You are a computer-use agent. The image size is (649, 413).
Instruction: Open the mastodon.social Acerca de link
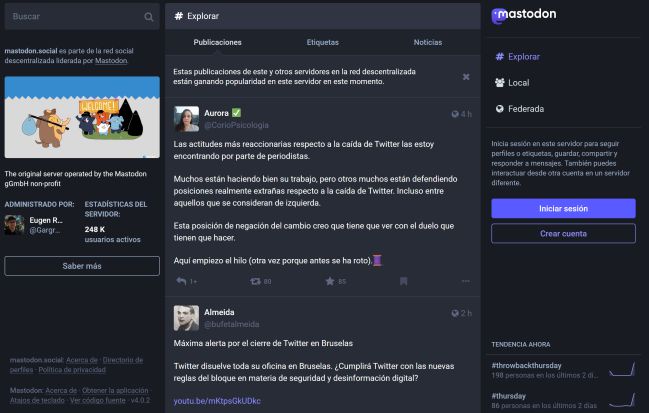coord(82,360)
